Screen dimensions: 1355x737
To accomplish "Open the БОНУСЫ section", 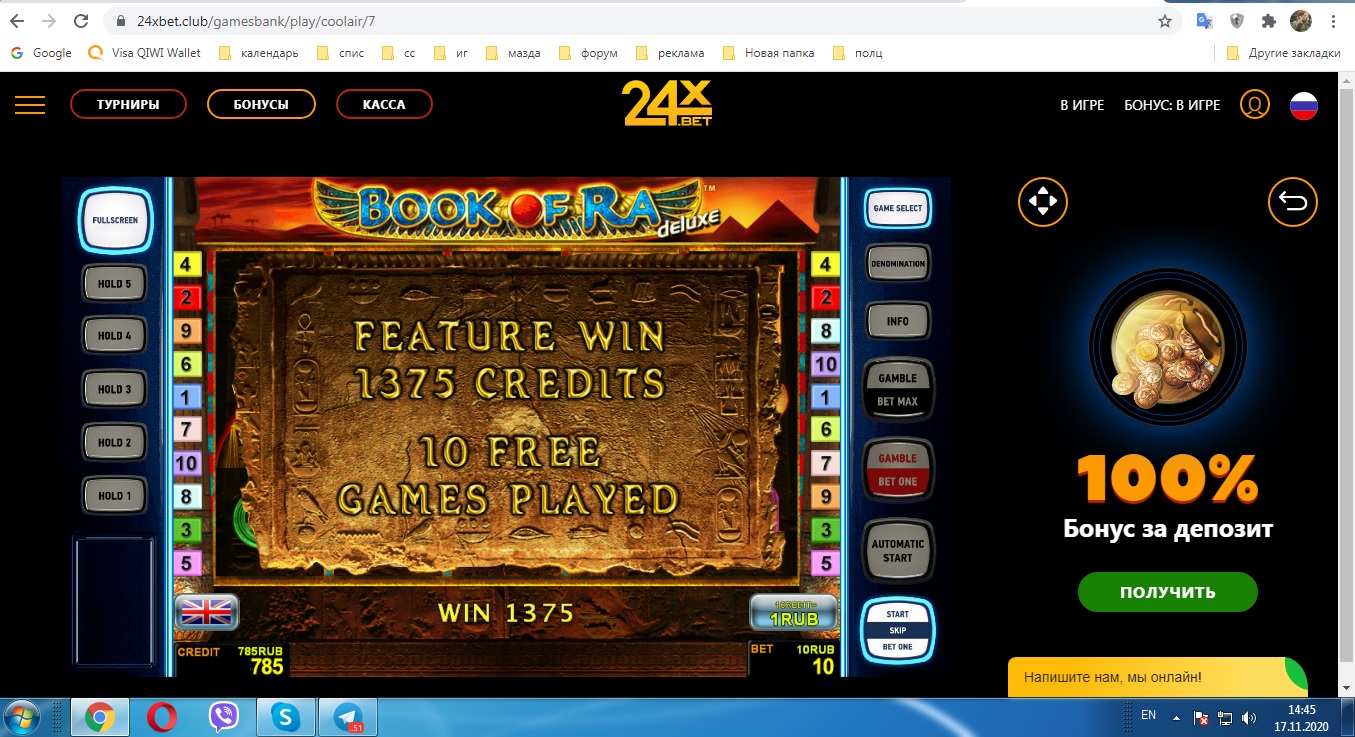I will pyautogui.click(x=261, y=105).
